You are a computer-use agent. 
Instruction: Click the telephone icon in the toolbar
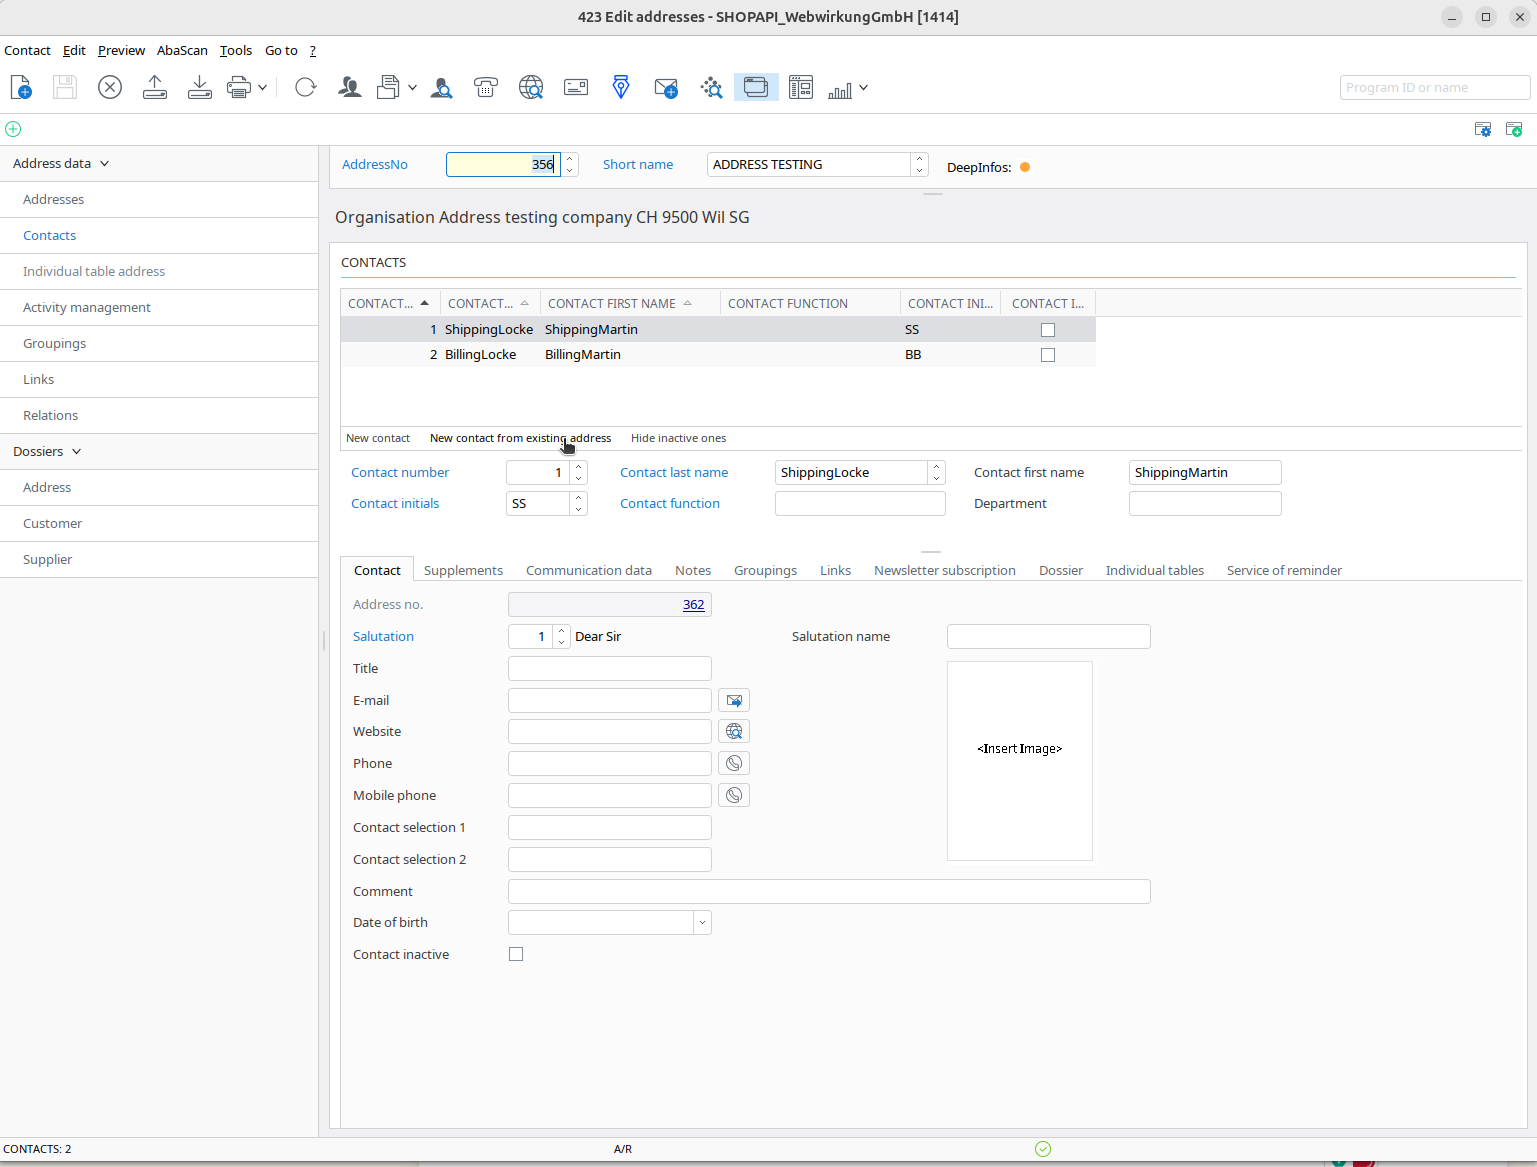tap(486, 88)
